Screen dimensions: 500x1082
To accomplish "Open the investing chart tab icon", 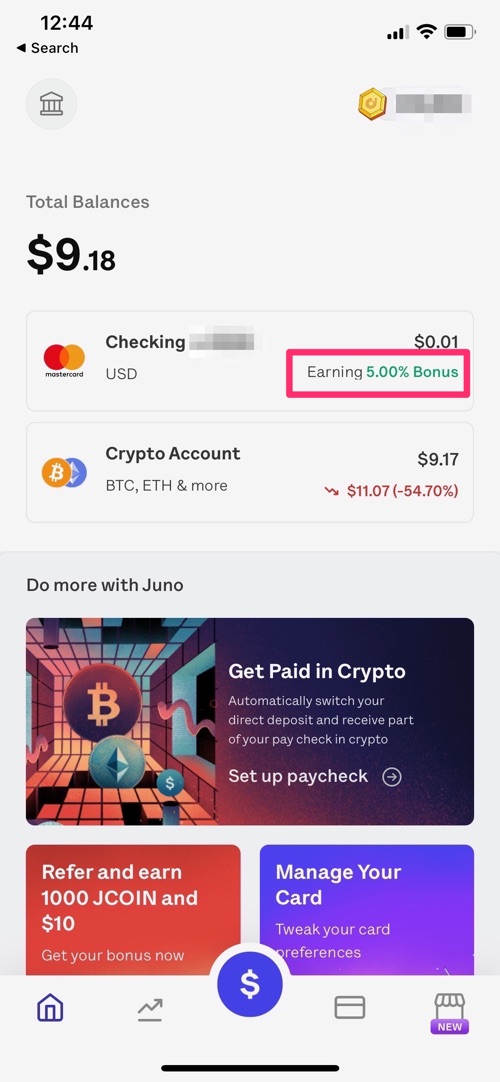I will [x=150, y=1009].
